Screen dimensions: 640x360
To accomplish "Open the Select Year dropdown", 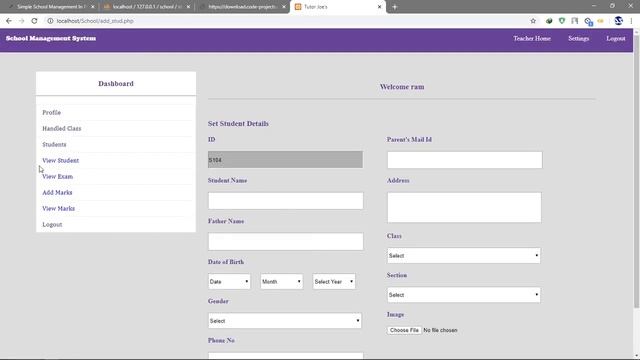I will (x=334, y=282).
